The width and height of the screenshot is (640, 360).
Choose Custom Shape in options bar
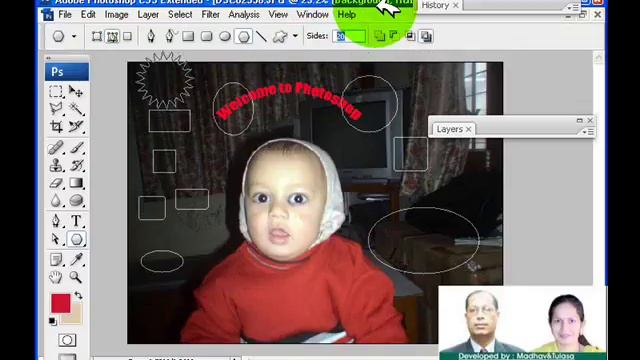pyautogui.click(x=280, y=36)
